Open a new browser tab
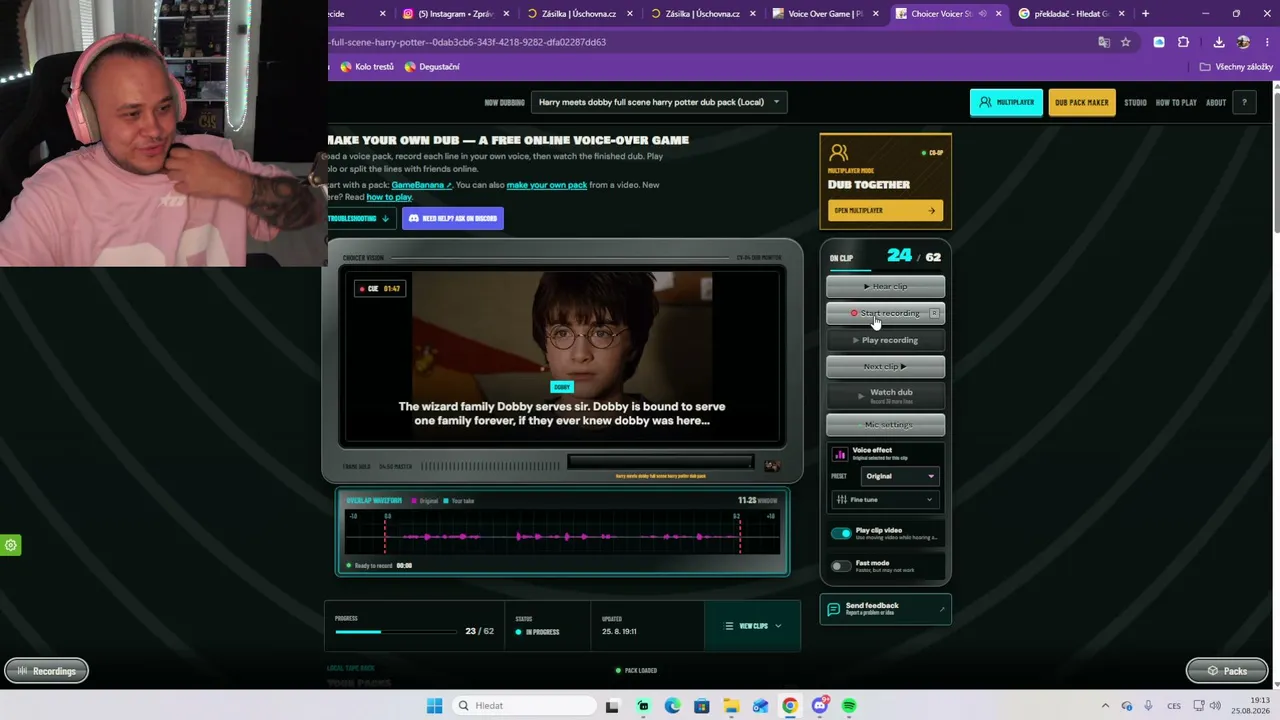 (x=1145, y=14)
